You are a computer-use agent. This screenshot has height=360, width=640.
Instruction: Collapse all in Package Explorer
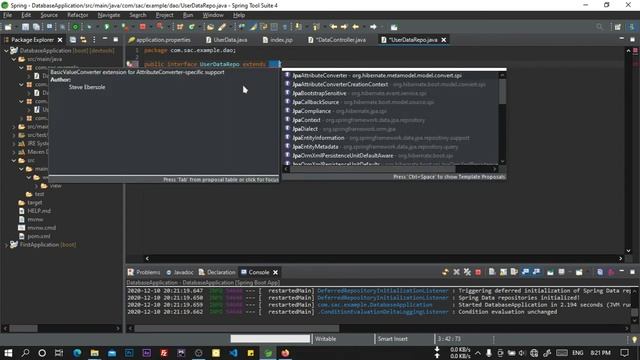73,40
